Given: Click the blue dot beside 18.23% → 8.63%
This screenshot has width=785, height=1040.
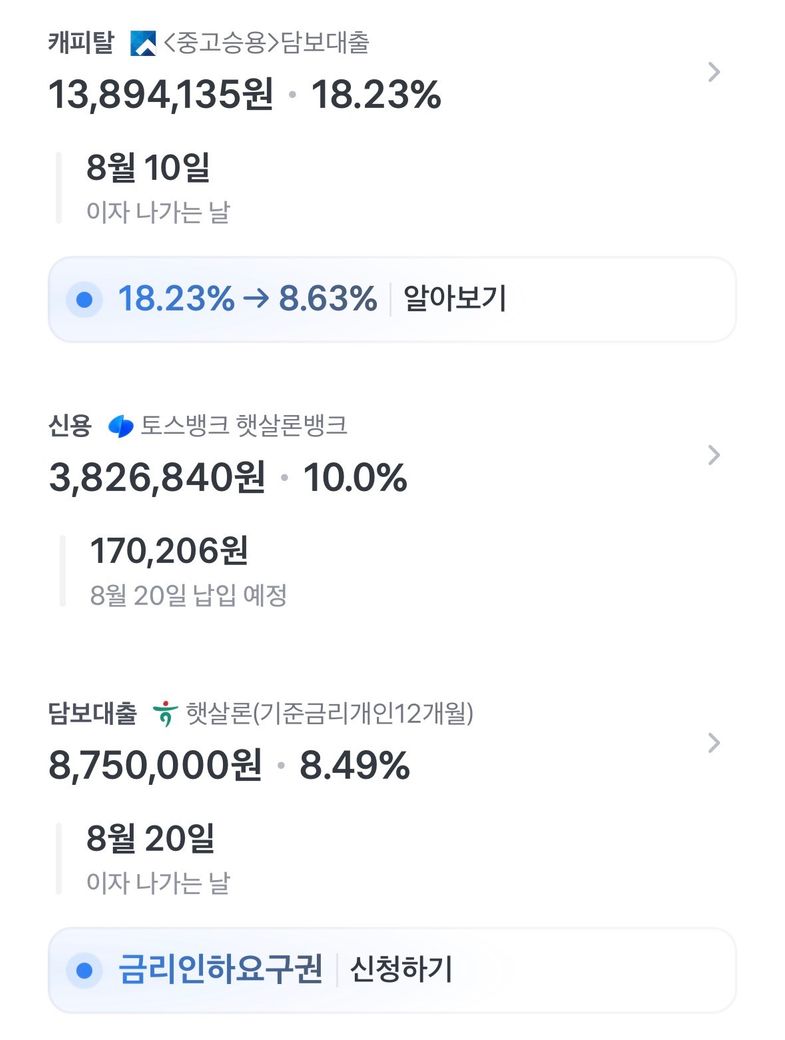Looking at the screenshot, I should (x=84, y=300).
